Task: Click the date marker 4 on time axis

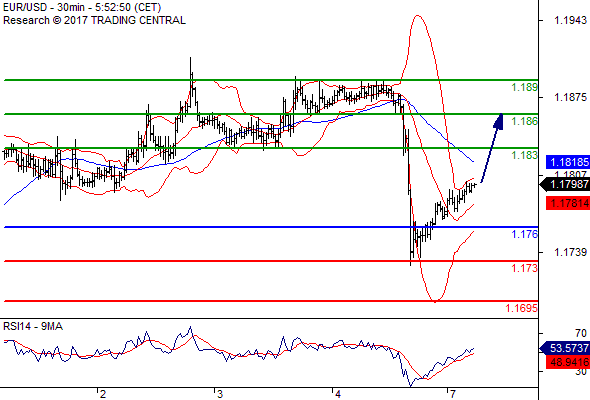Action: [x=338, y=394]
